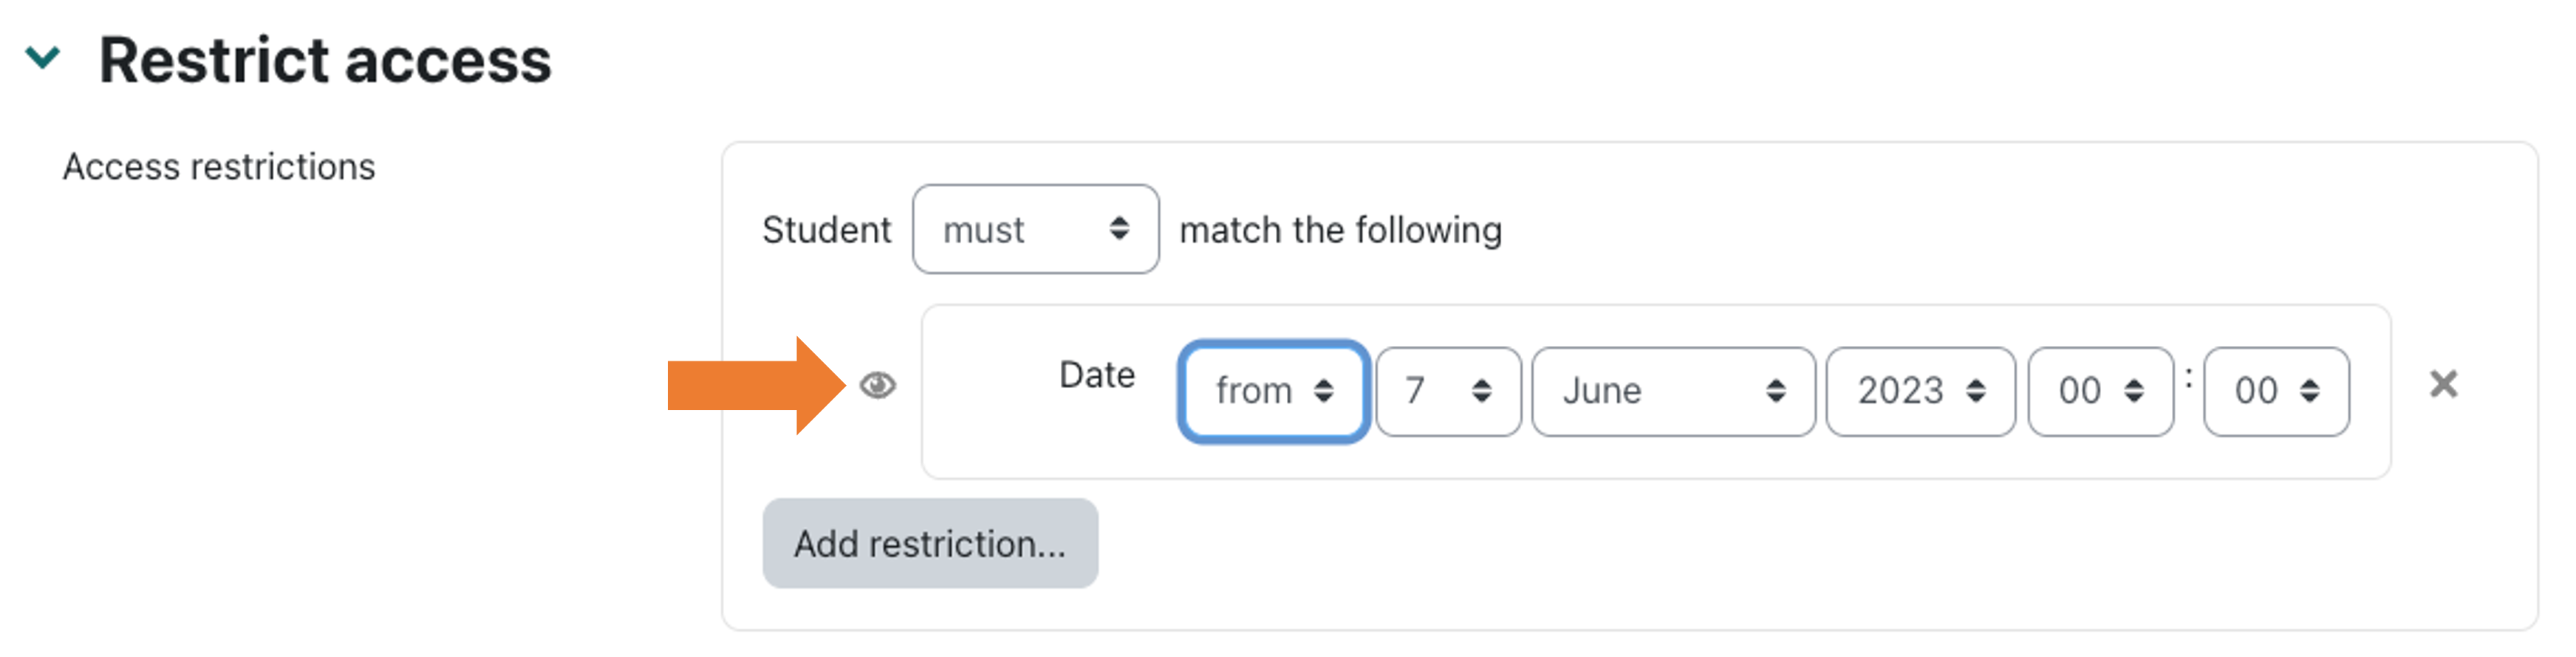The height and width of the screenshot is (657, 2576).
Task: Click the arrows icon in the "from" selector
Action: (1324, 391)
